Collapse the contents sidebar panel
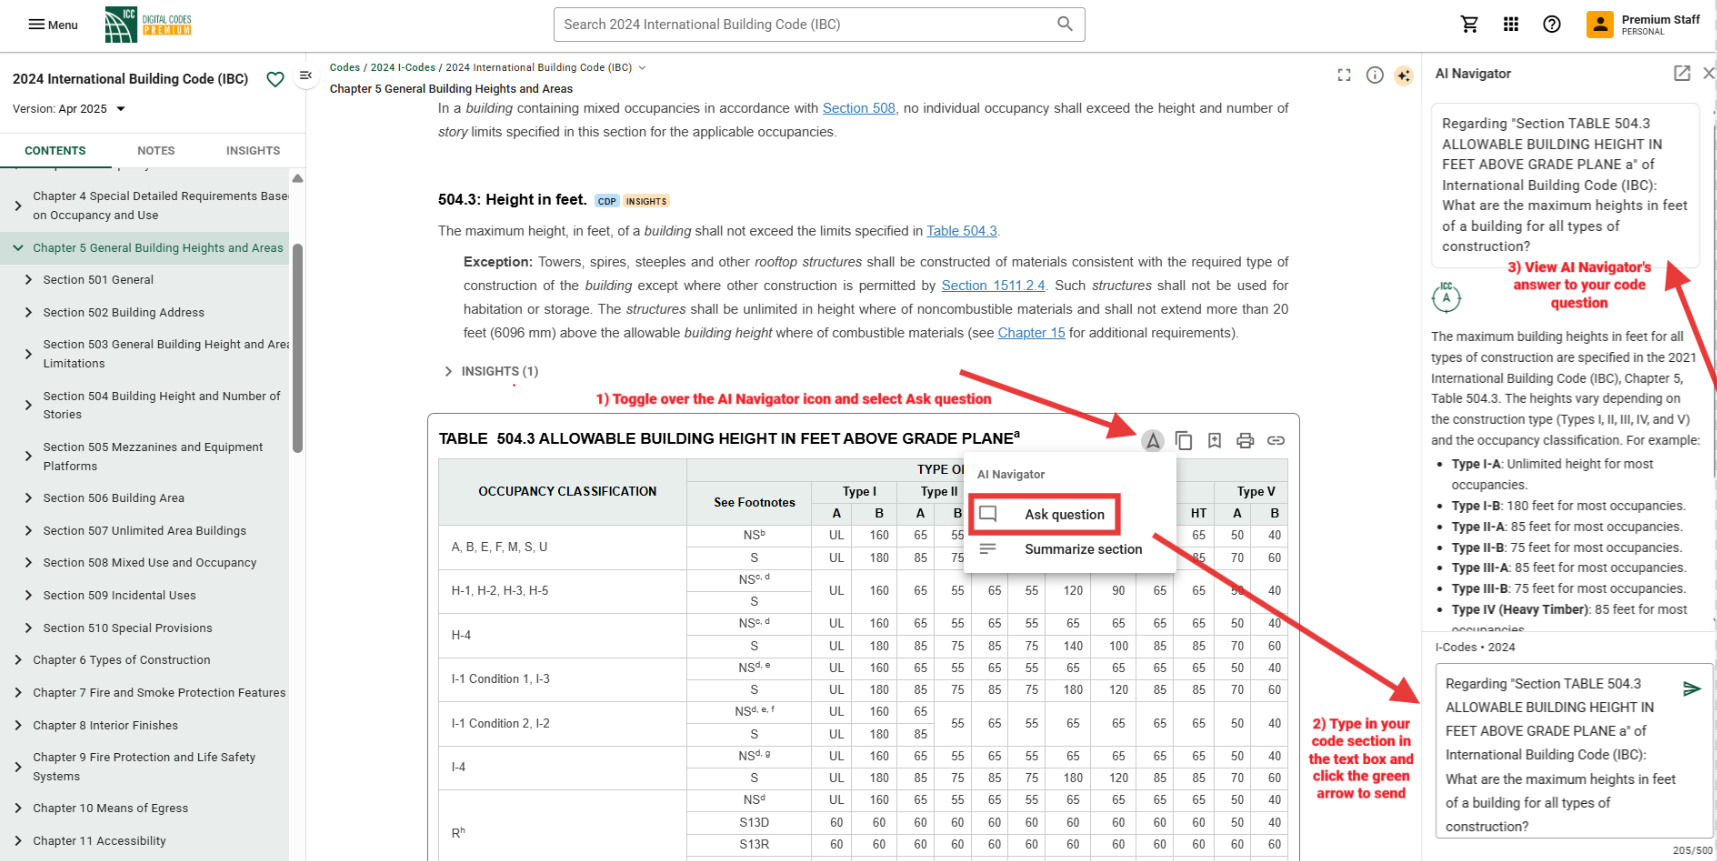This screenshot has height=861, width=1717. (x=306, y=75)
